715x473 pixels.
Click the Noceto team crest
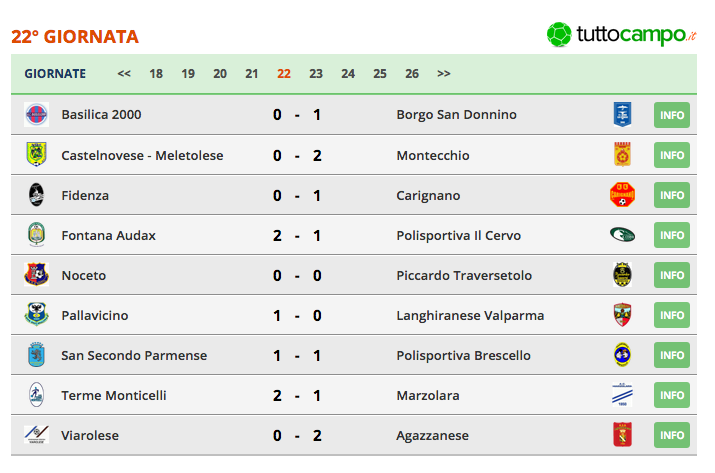(x=36, y=275)
